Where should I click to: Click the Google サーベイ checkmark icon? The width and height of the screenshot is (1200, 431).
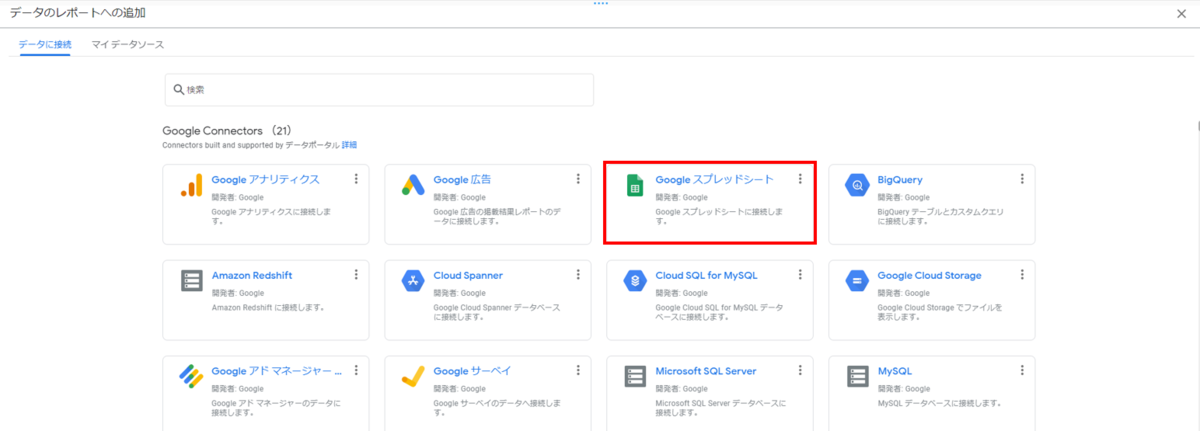pyautogui.click(x=413, y=377)
